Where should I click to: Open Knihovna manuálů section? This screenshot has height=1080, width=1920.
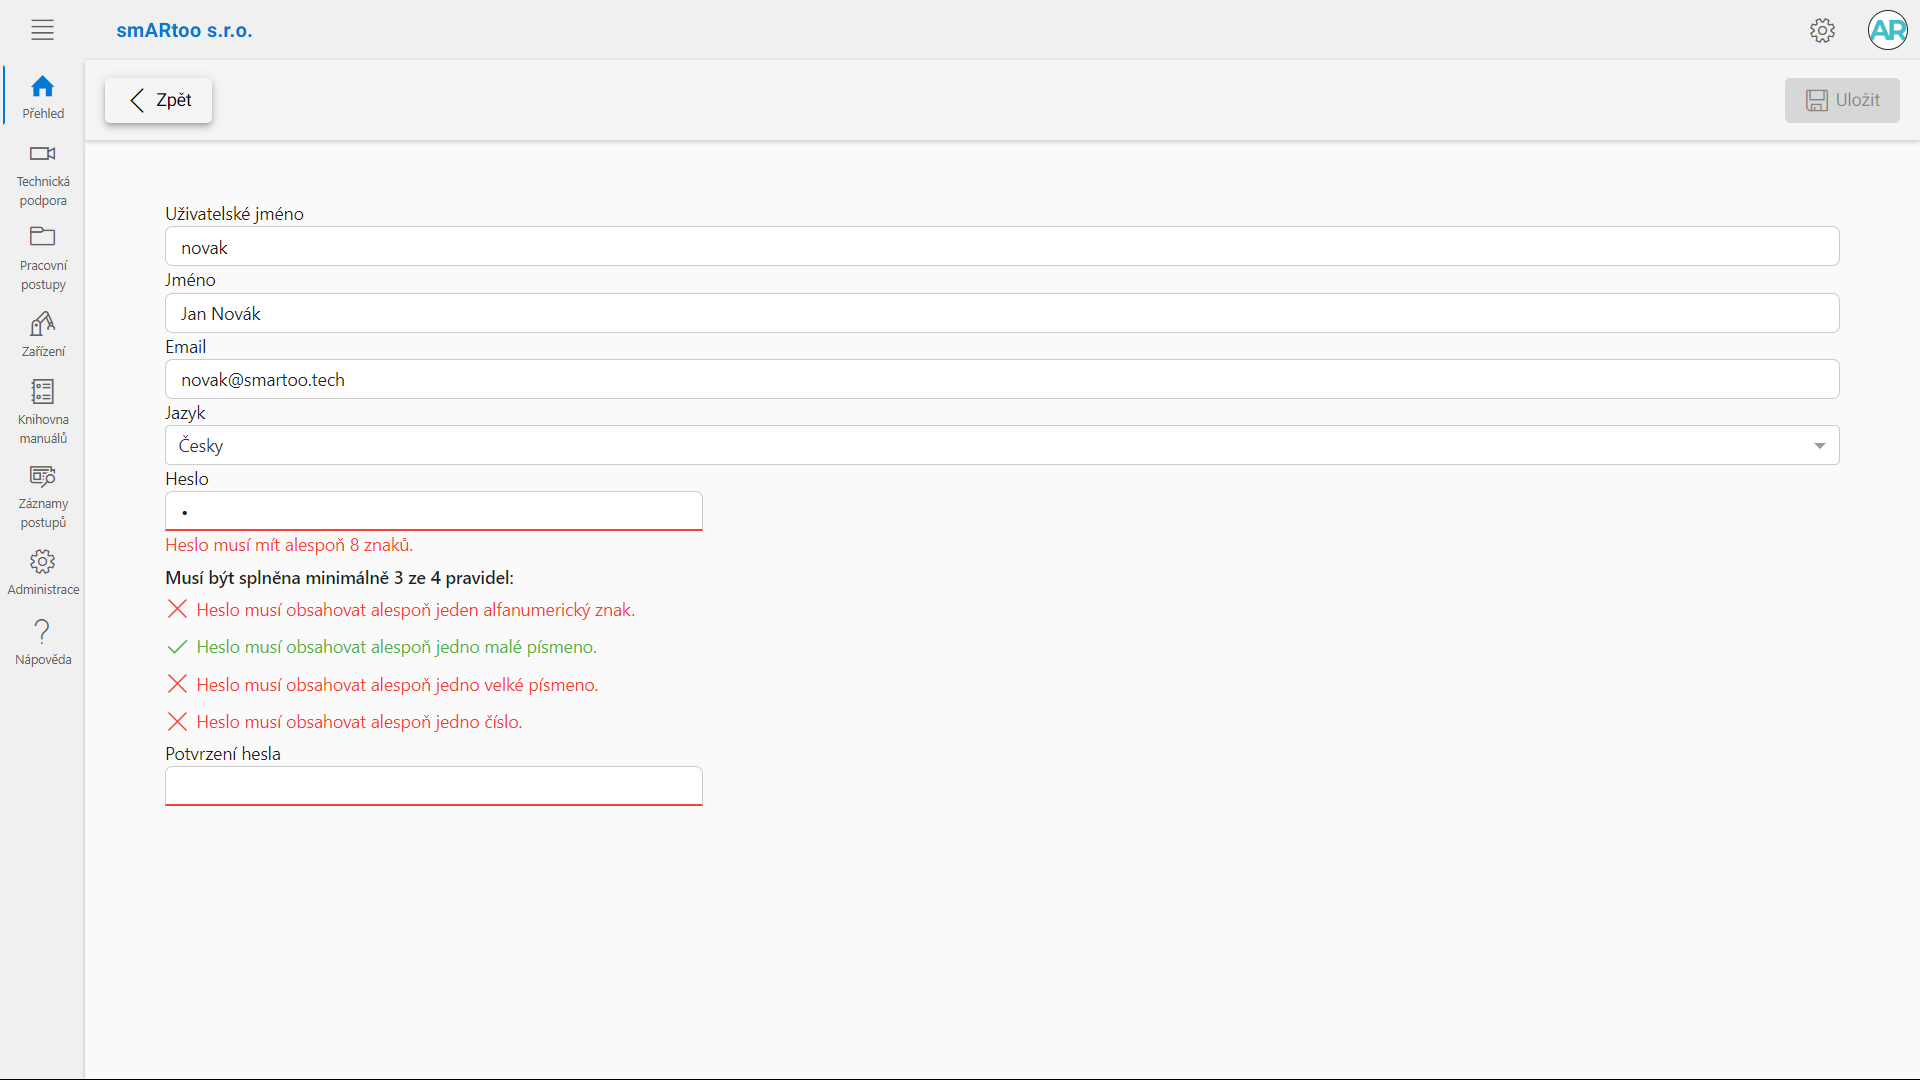(43, 412)
